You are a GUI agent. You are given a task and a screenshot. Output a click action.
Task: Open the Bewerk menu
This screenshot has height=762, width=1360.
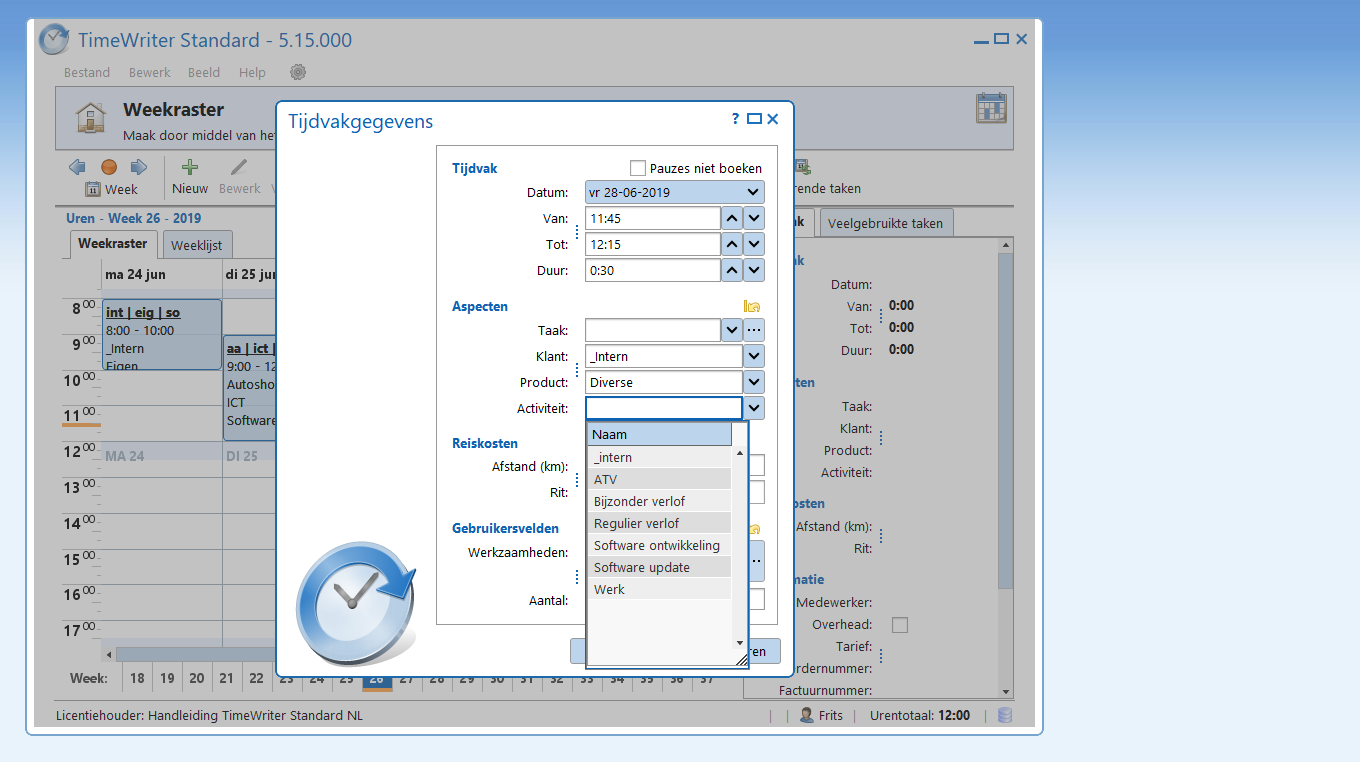[x=149, y=72]
